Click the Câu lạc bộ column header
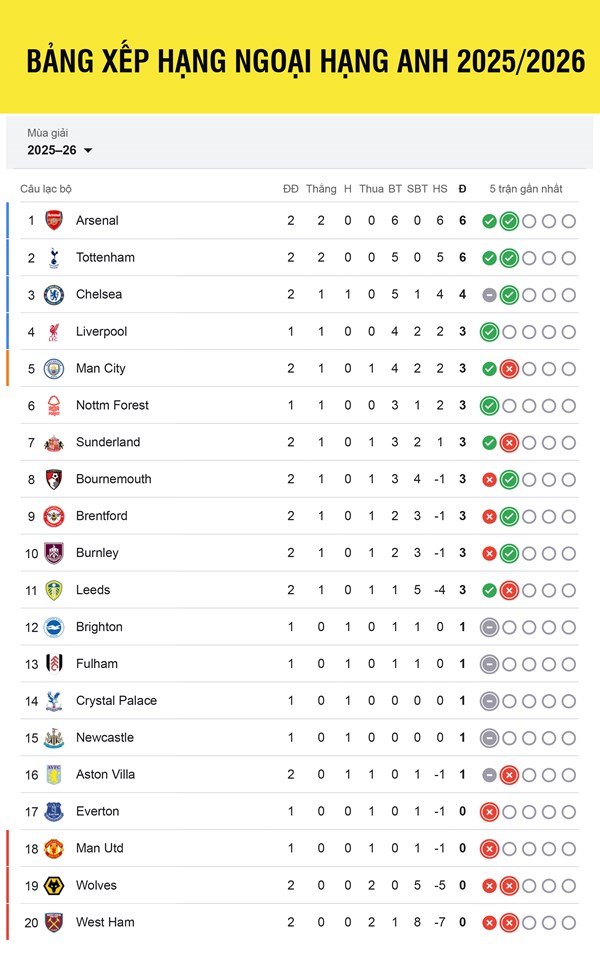Screen dimensions: 600x953 click(x=46, y=189)
